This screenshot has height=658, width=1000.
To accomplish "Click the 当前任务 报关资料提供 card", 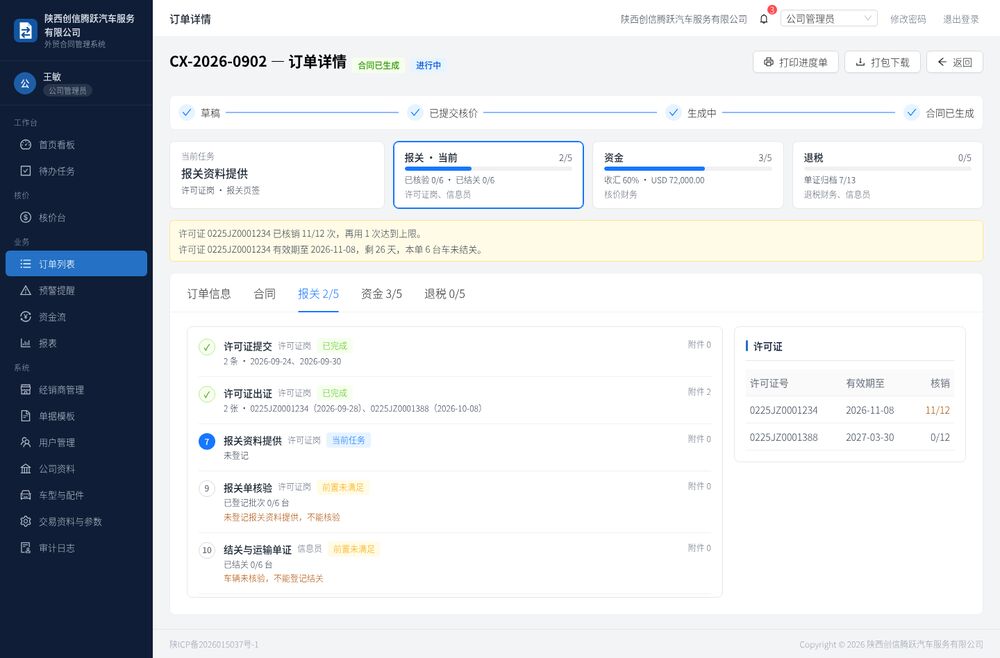I will pyautogui.click(x=277, y=175).
